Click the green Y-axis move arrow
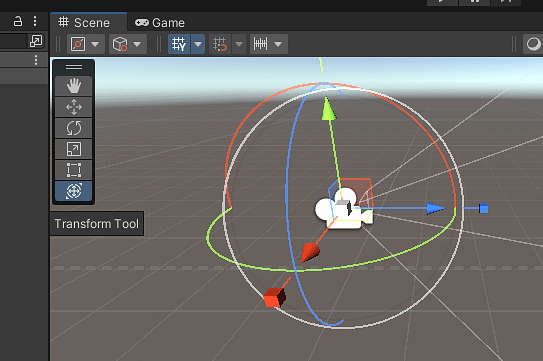543x361 pixels. point(328,109)
